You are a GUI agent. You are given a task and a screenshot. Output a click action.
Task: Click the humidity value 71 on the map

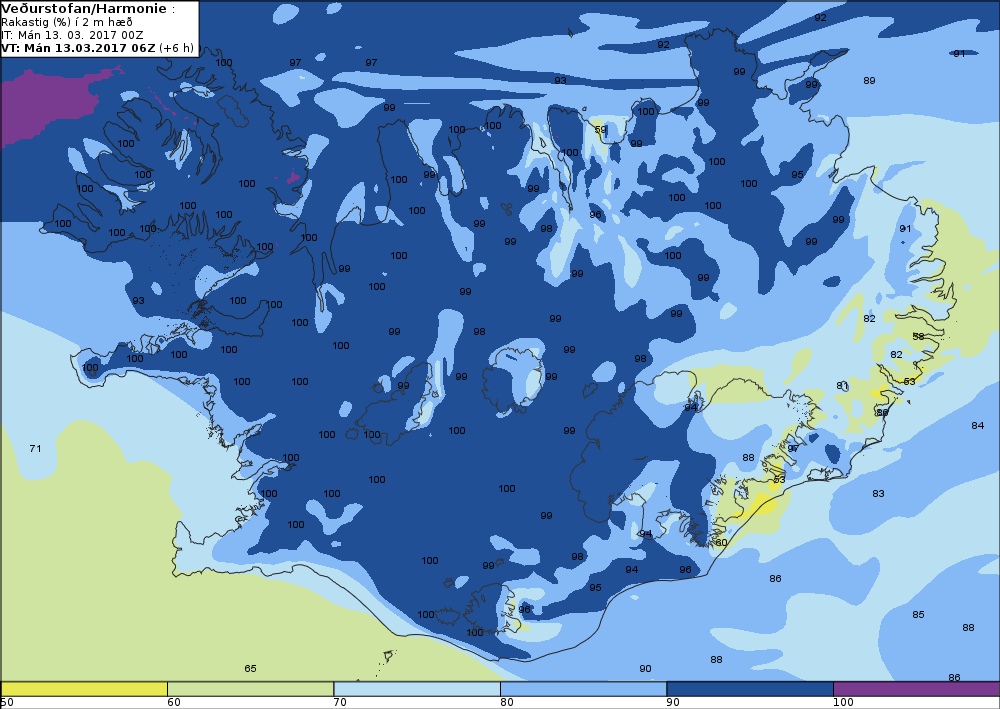[35, 448]
